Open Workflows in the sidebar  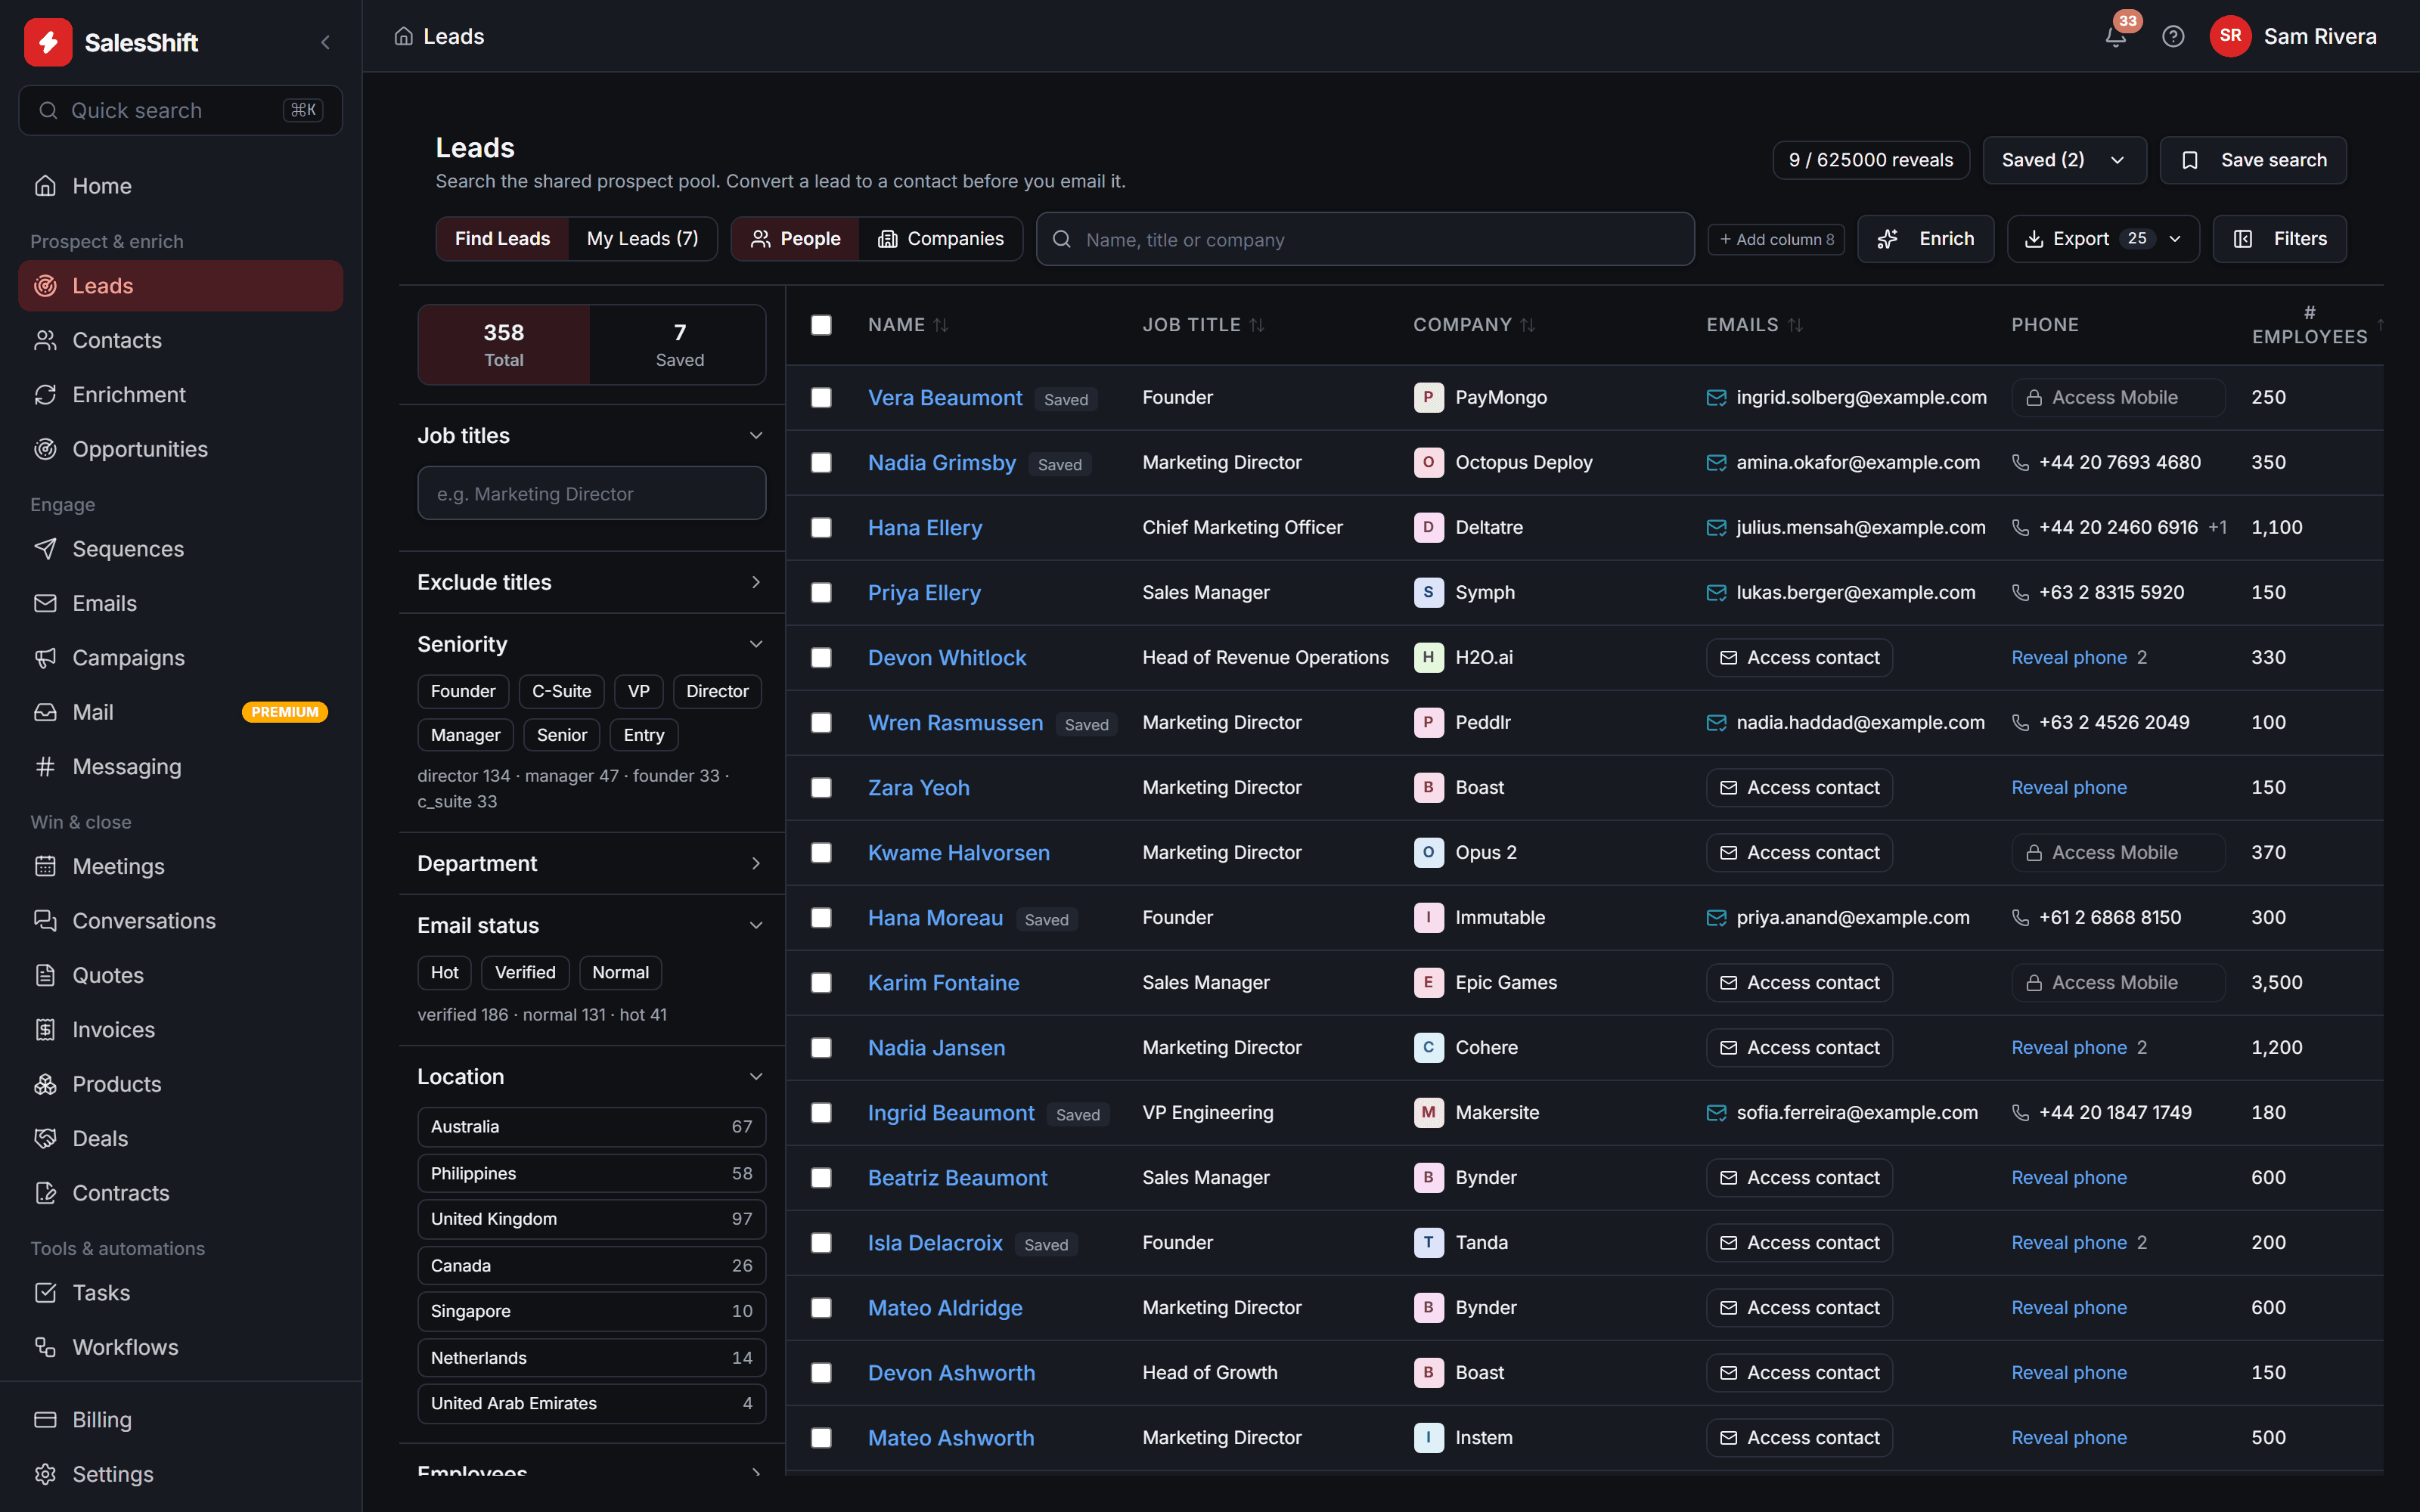(180, 1347)
